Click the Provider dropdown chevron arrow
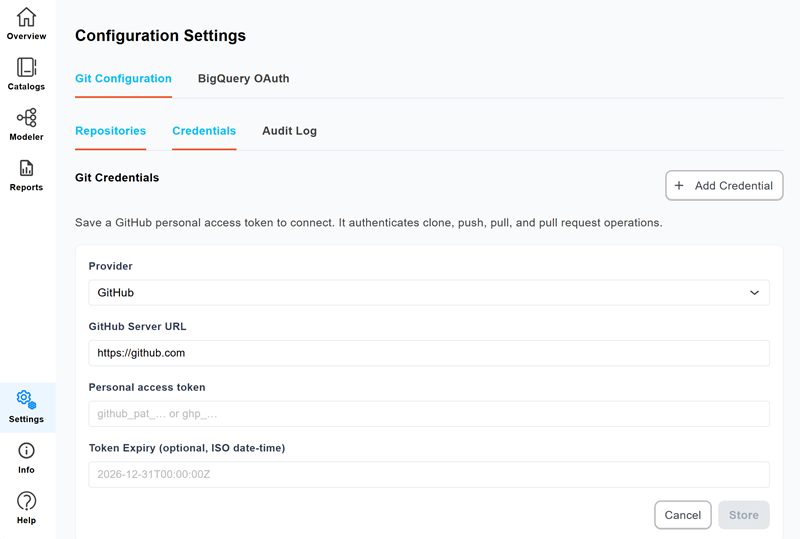Image resolution: width=800 pixels, height=539 pixels. tap(754, 292)
